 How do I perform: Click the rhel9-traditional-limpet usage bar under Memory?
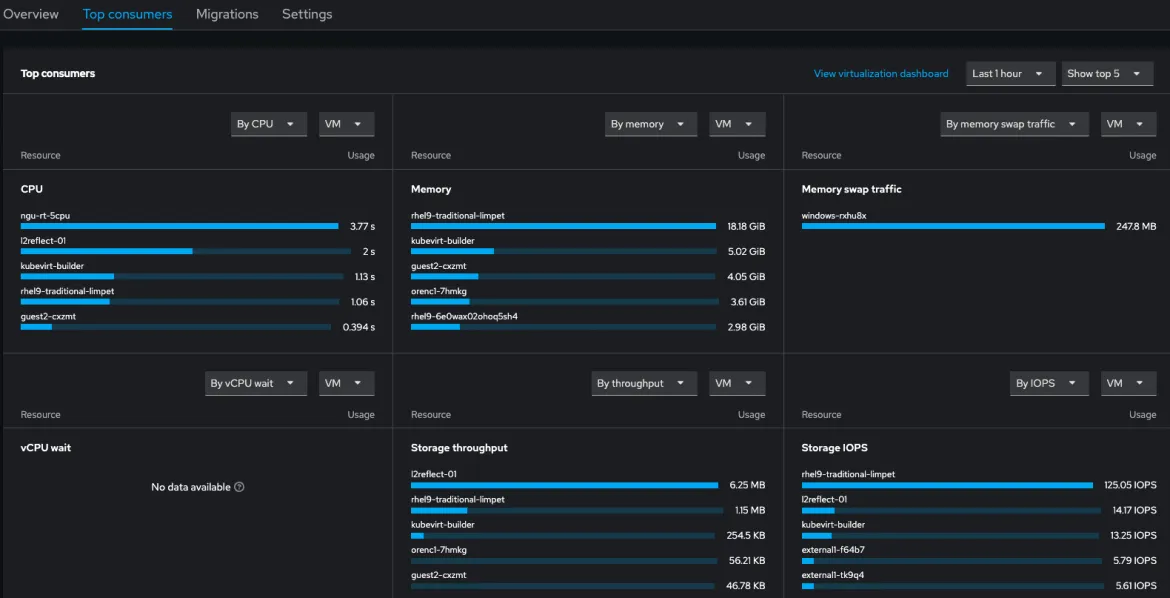tap(560, 226)
